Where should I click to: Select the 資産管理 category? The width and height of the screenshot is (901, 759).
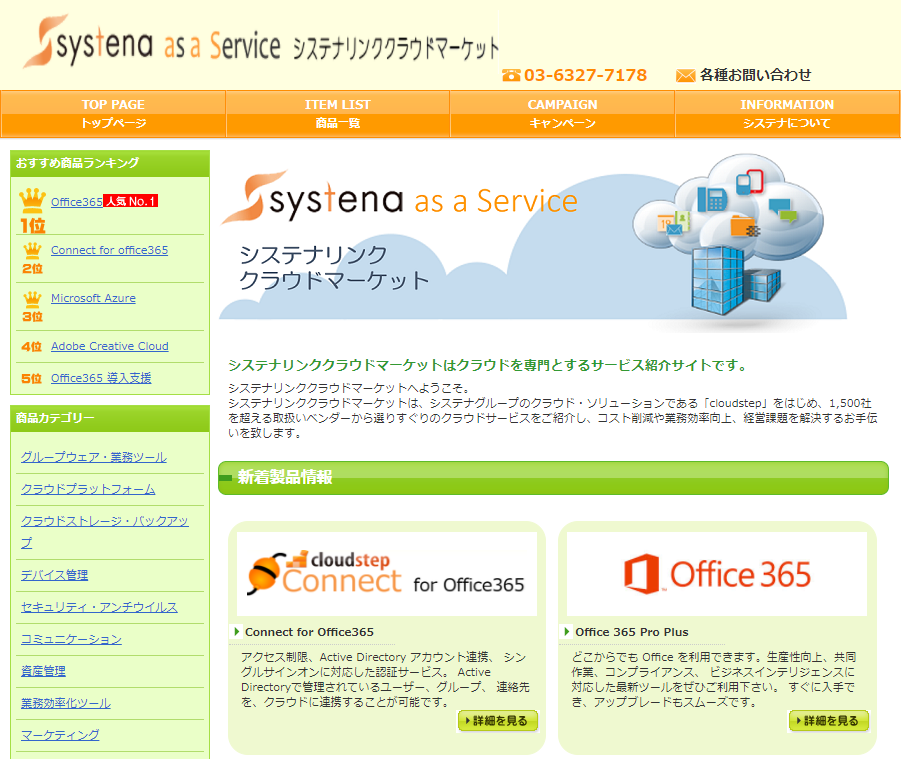click(x=43, y=671)
